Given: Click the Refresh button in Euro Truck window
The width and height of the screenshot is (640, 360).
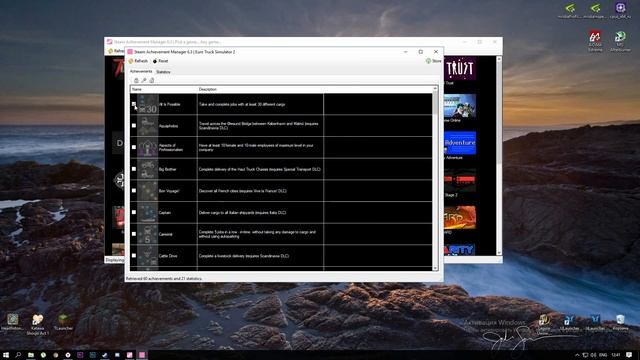Looking at the screenshot, I should (x=138, y=61).
